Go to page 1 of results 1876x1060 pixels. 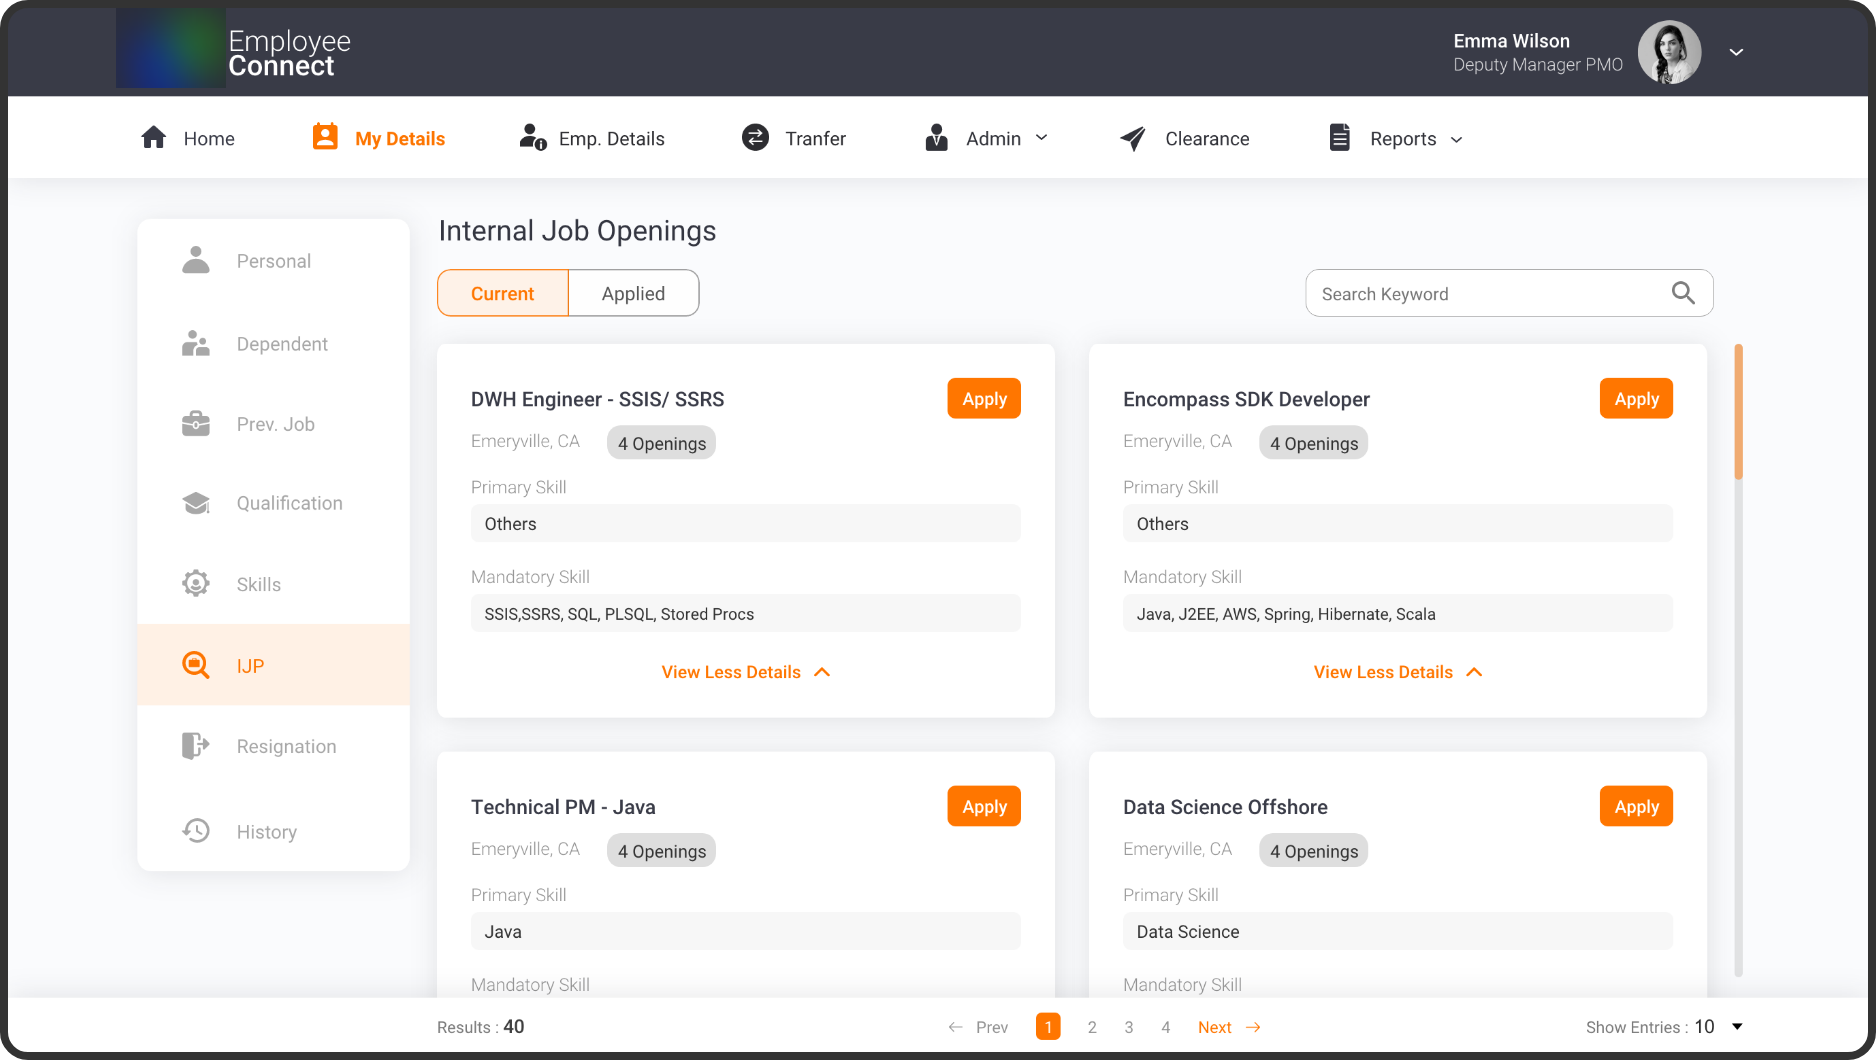(x=1048, y=1026)
